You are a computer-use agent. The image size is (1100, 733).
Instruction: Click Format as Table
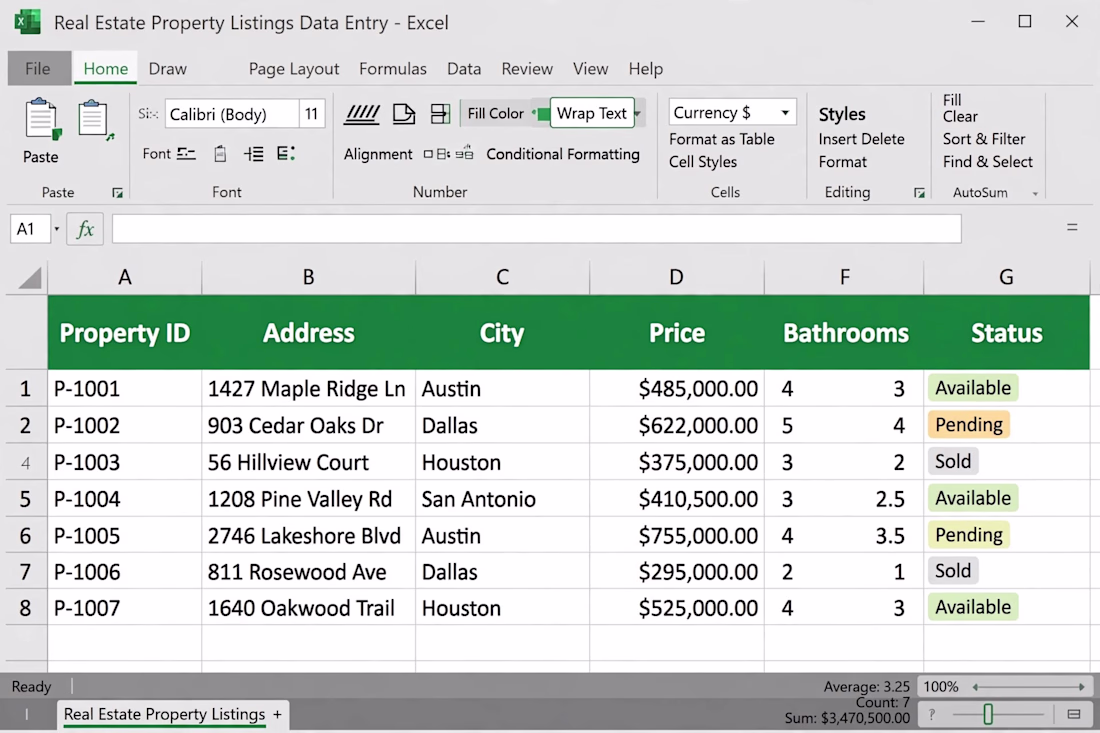tap(721, 139)
